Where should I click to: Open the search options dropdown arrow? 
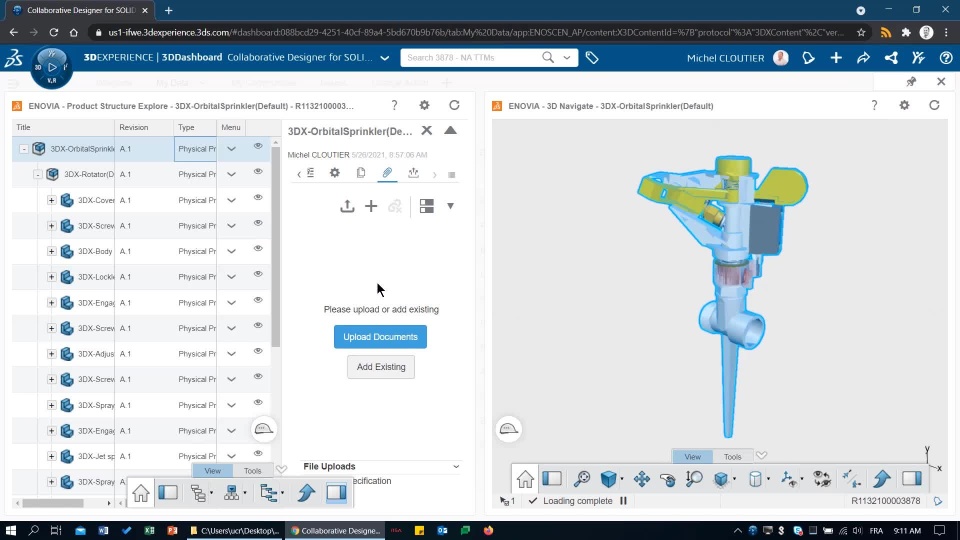click(567, 58)
